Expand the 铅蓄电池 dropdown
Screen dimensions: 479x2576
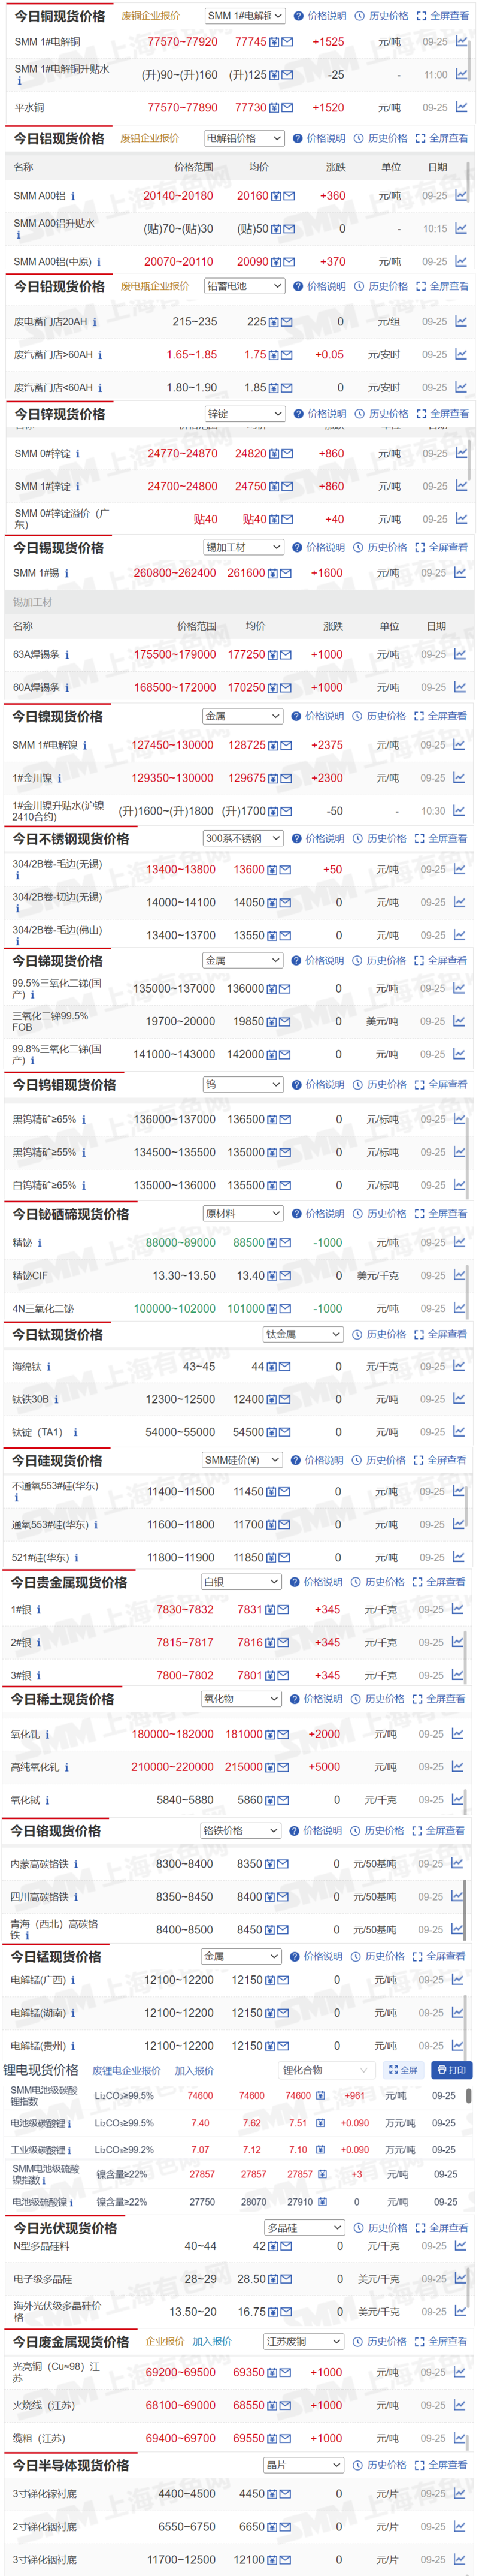tap(244, 286)
